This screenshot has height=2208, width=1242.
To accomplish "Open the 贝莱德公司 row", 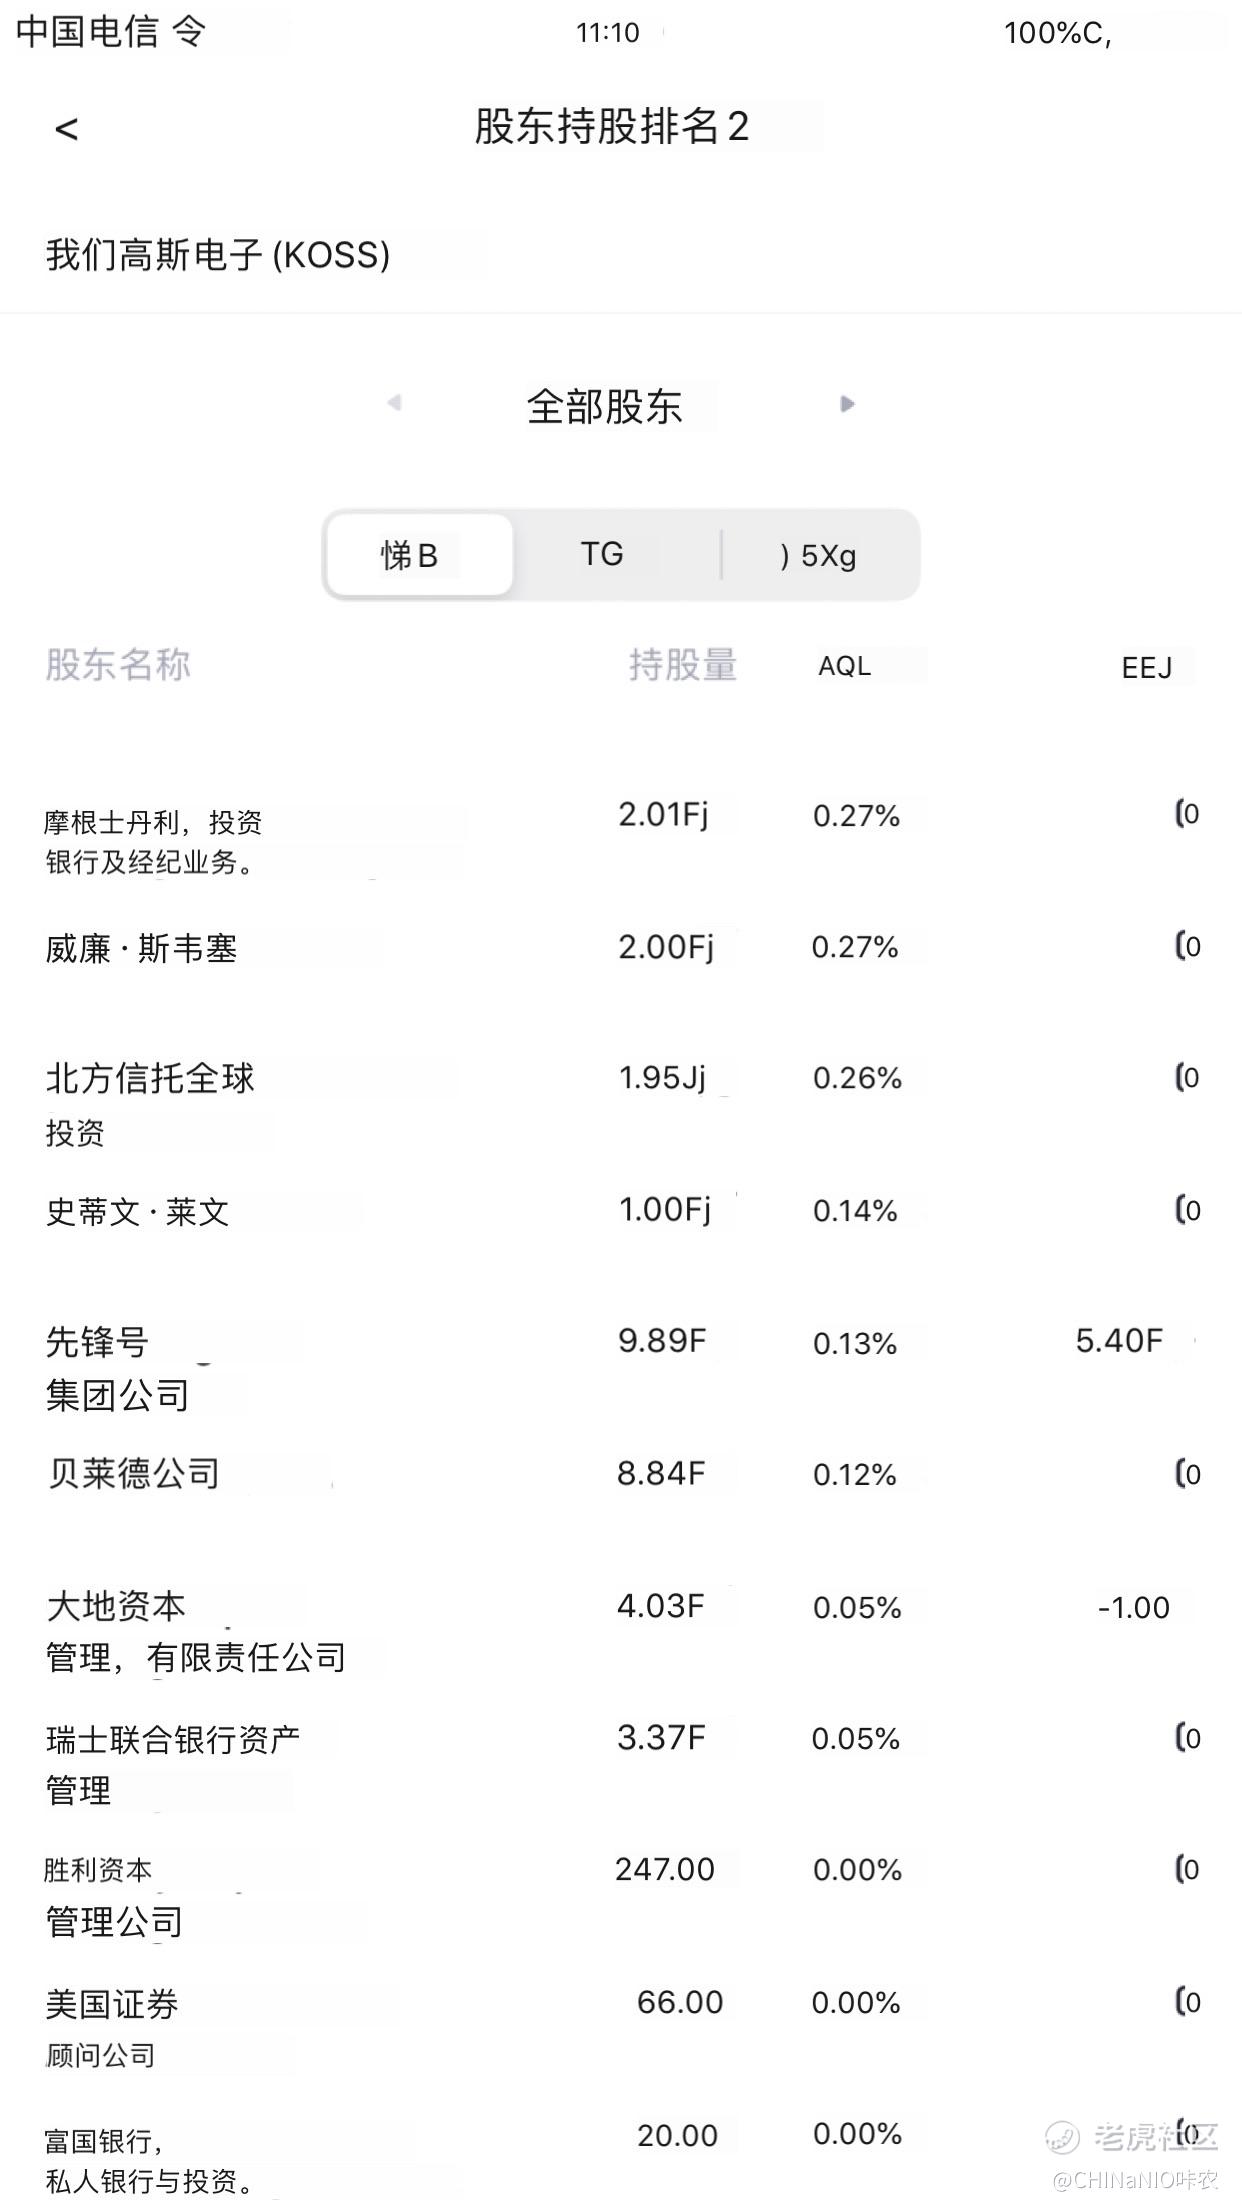I will coord(621,1474).
